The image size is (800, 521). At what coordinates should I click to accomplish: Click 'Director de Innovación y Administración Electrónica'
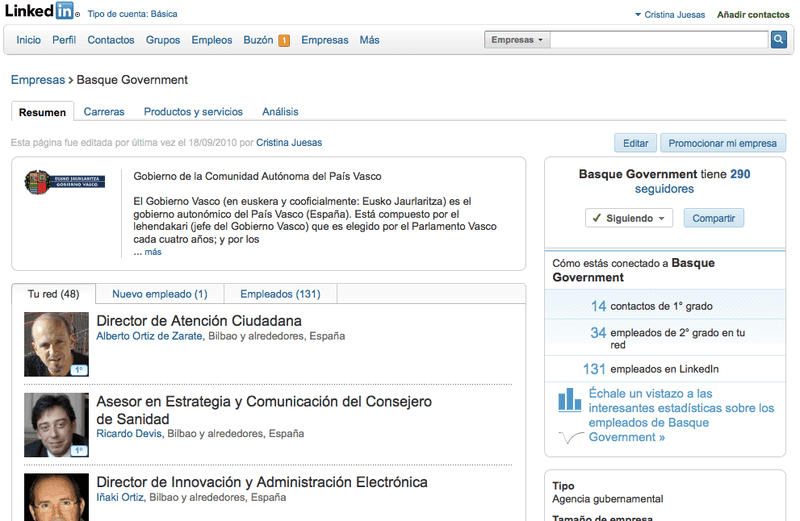point(262,482)
